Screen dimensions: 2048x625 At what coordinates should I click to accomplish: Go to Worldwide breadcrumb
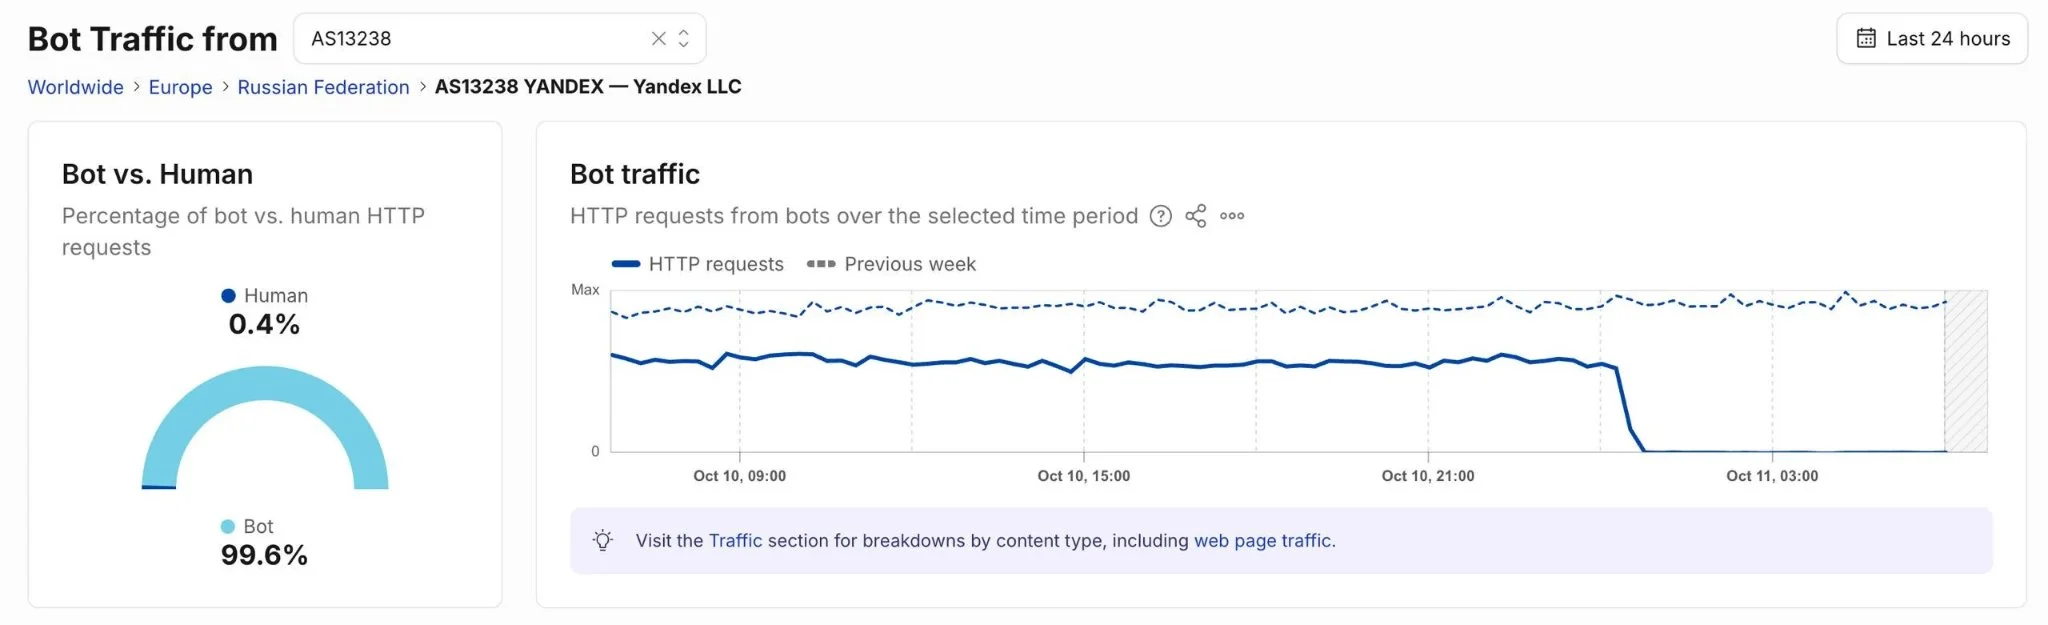[76, 87]
